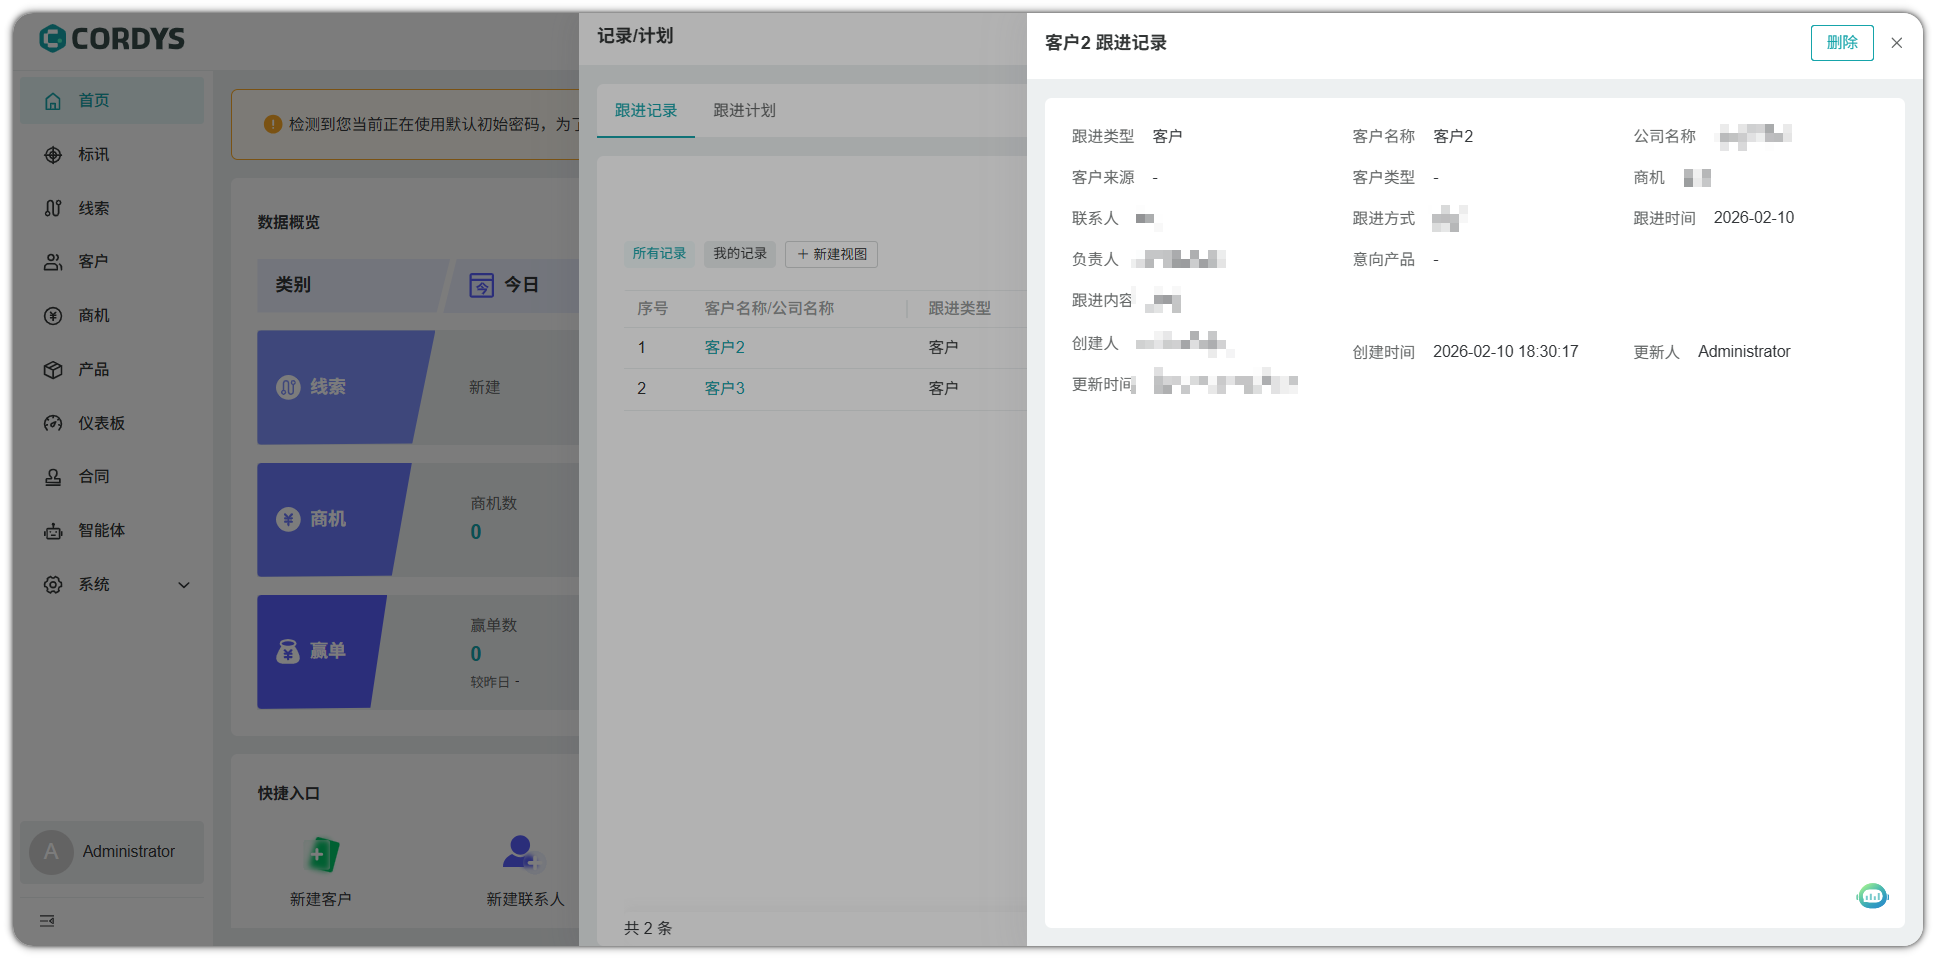Viewport: 1936px width, 959px height.
Task: Click the 首页 home icon
Action: [52, 100]
